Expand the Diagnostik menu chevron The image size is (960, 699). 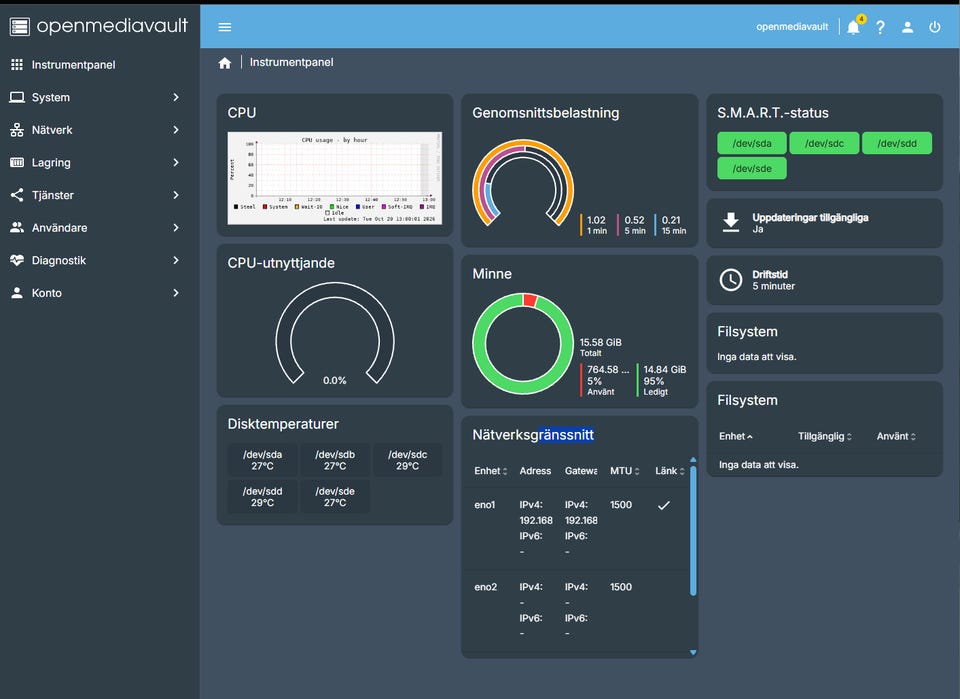[x=176, y=260]
